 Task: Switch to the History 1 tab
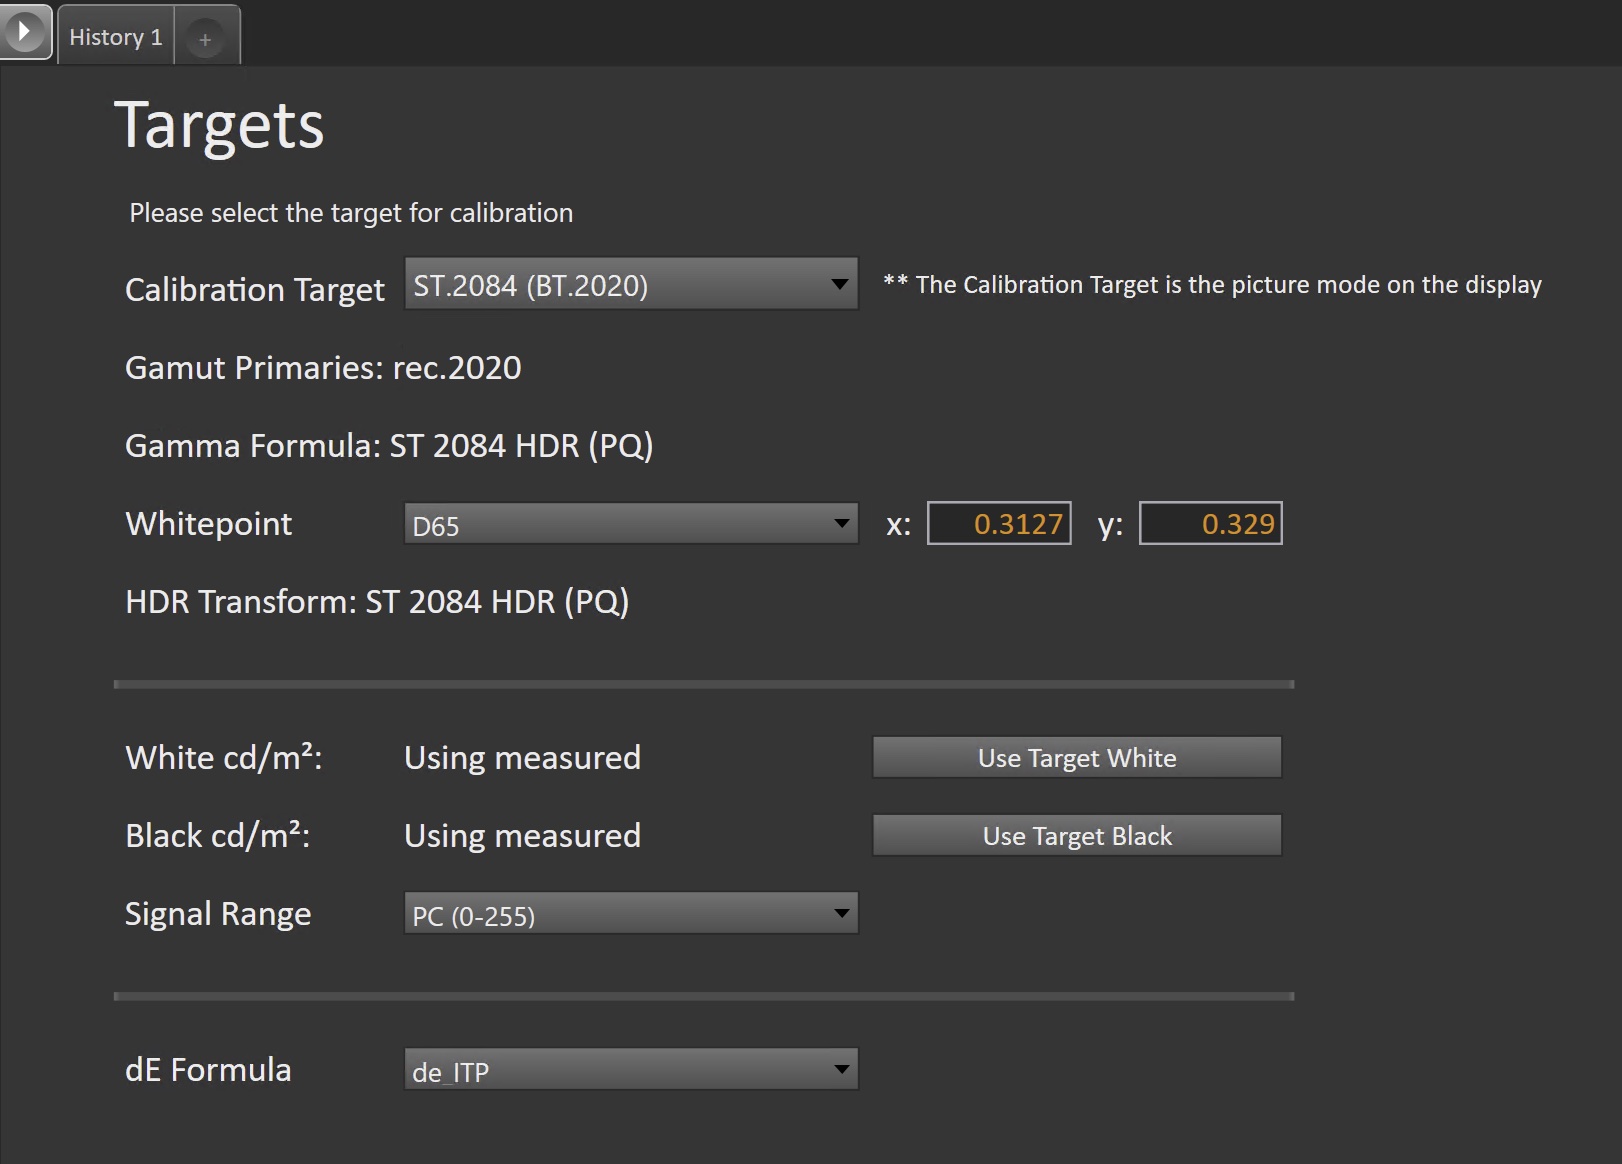click(x=115, y=37)
